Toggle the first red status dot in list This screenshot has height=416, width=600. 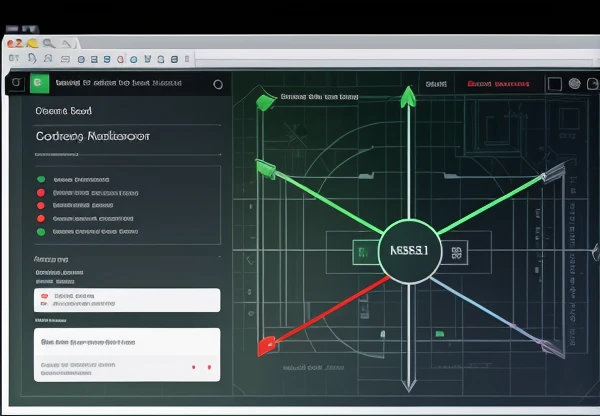point(41,191)
